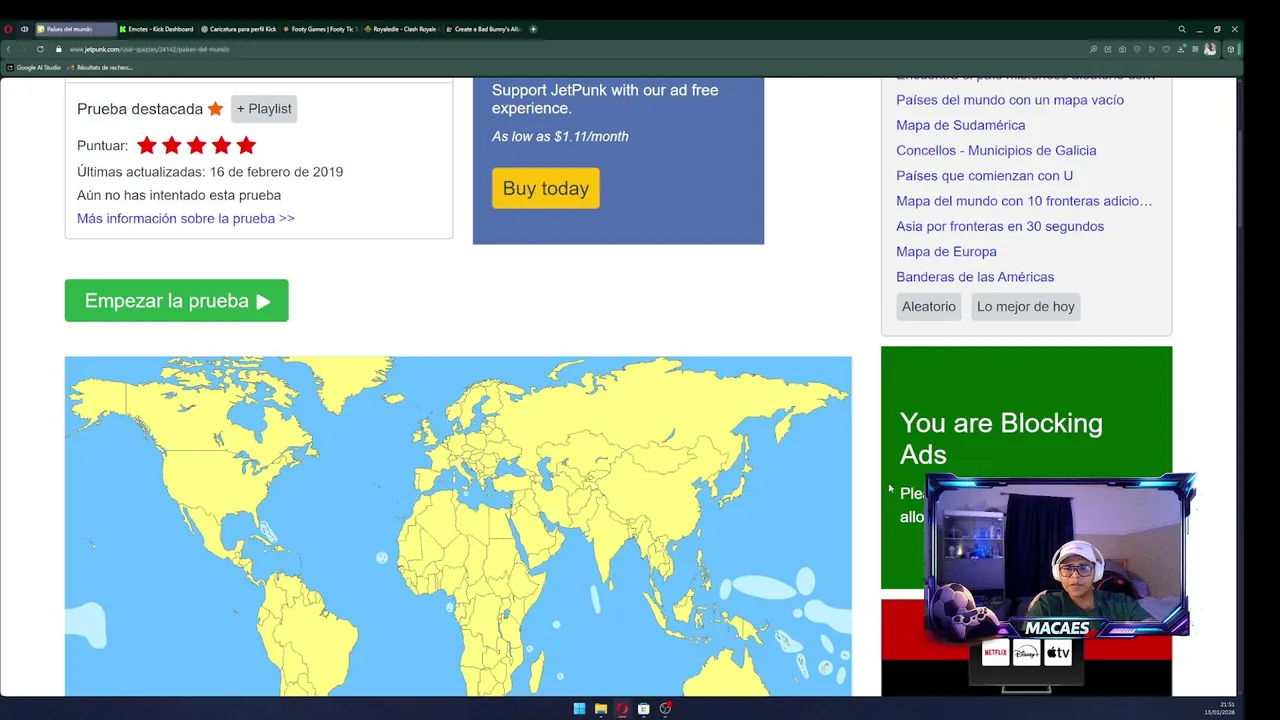This screenshot has width=1280, height=720.
Task: Click the orange featured star icon
Action: pyautogui.click(x=215, y=109)
